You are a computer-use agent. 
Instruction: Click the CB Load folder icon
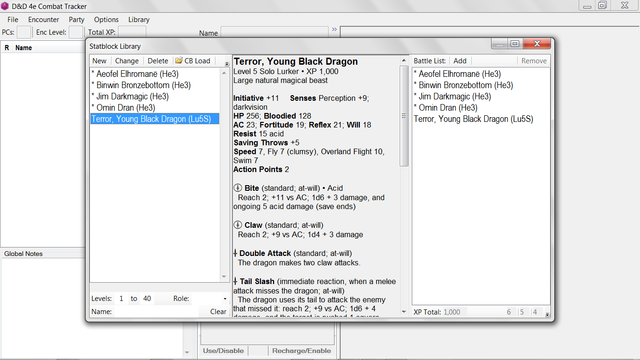179,60
